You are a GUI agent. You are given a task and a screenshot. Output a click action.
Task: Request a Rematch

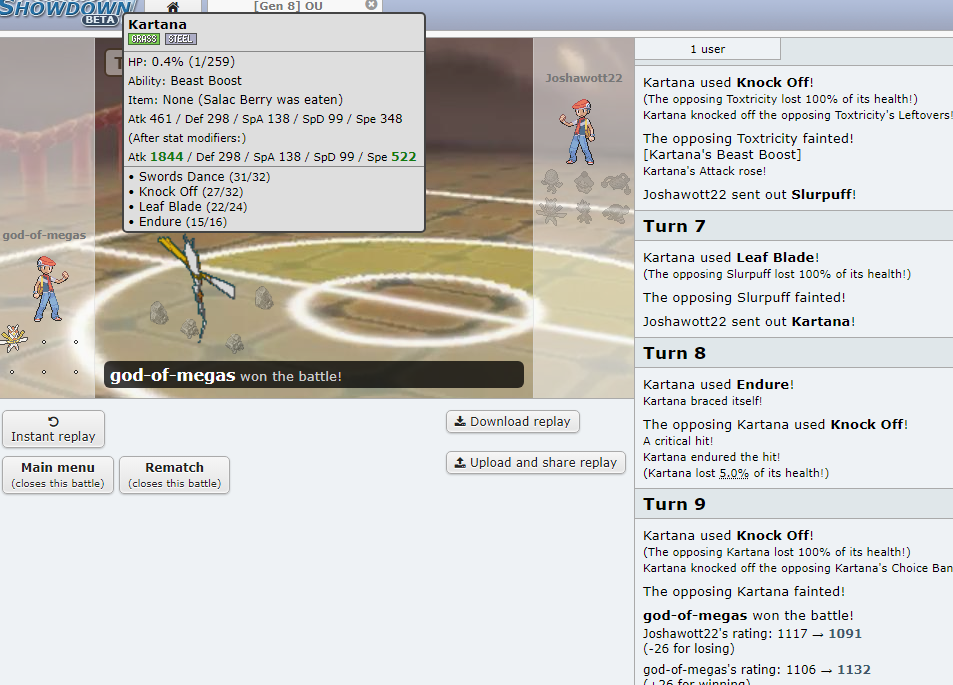(174, 475)
